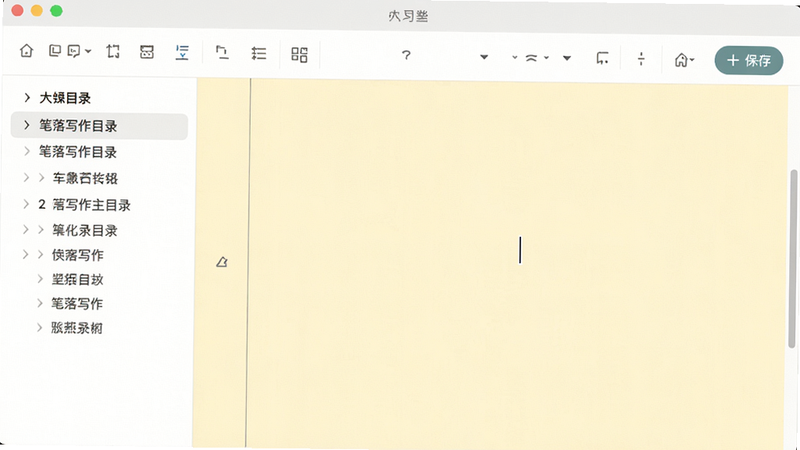Expand chevron of the unhighlighted 笔落写作目录 row
Image resolution: width=800 pixels, height=450 pixels.
[x=27, y=151]
